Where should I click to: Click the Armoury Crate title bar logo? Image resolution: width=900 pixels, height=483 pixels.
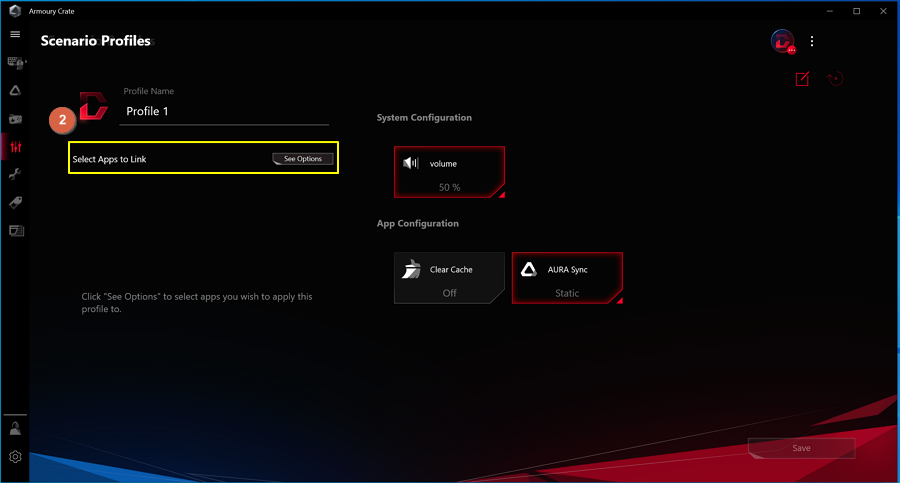[x=15, y=11]
